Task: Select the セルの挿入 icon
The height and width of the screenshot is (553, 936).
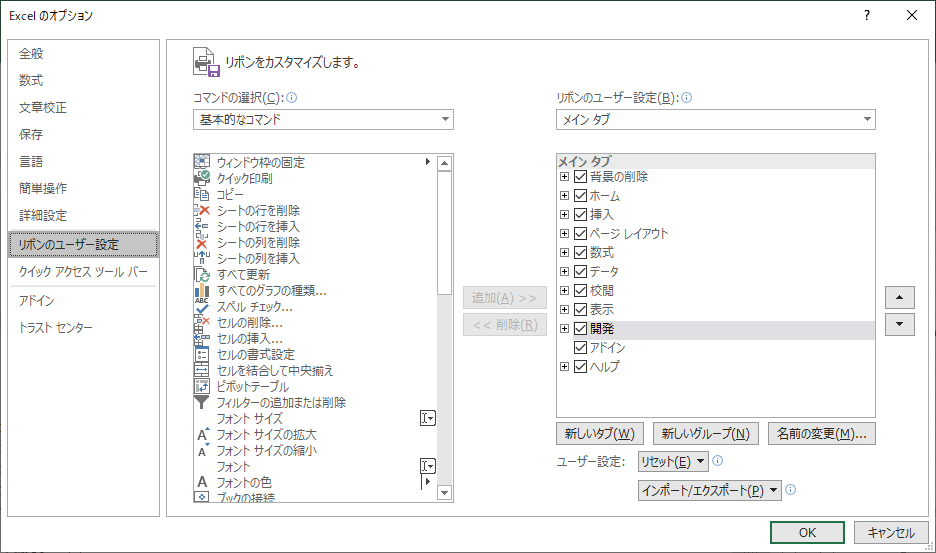Action: pos(202,339)
